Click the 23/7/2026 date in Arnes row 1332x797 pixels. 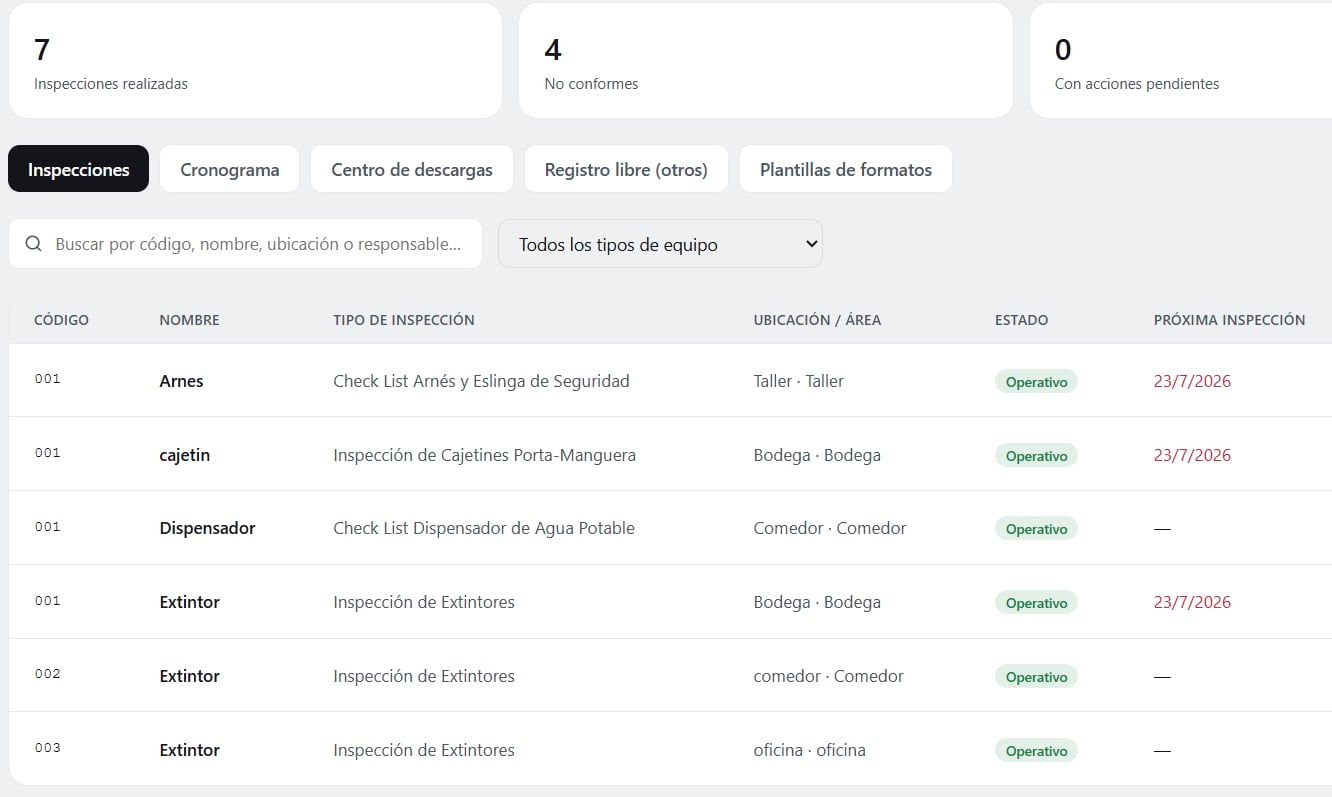[x=1192, y=381]
